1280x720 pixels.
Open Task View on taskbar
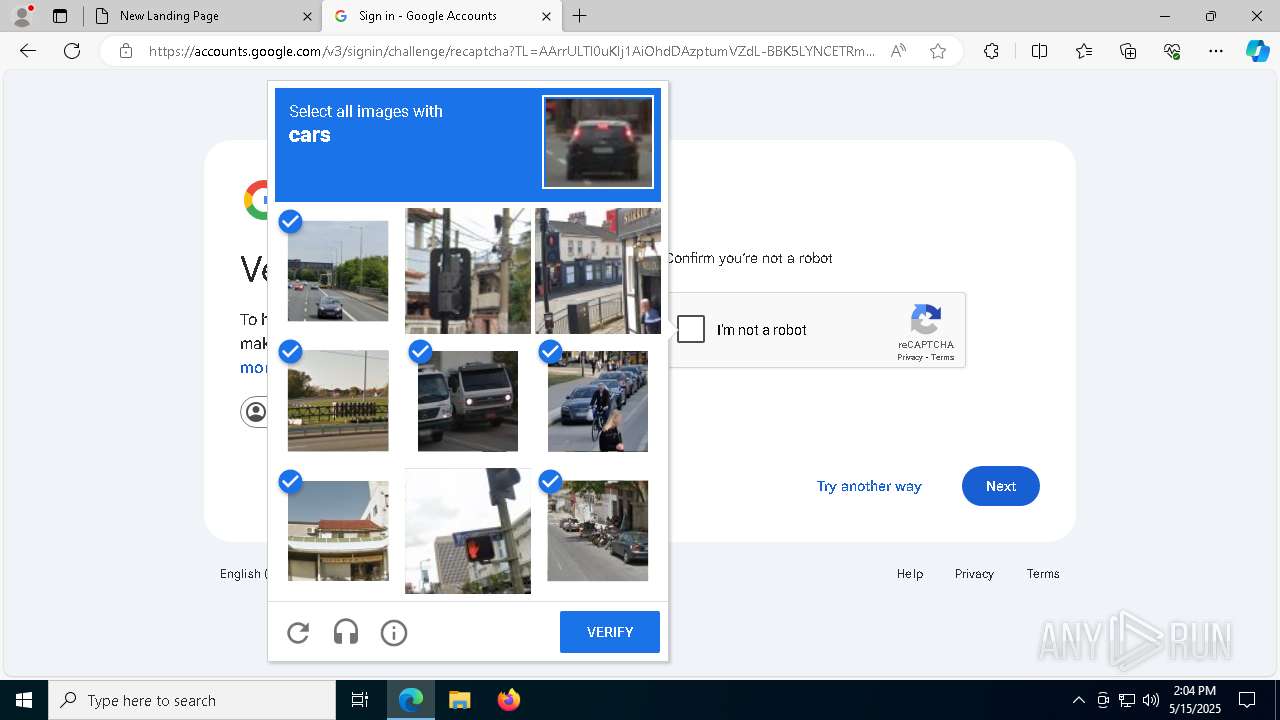pos(360,700)
